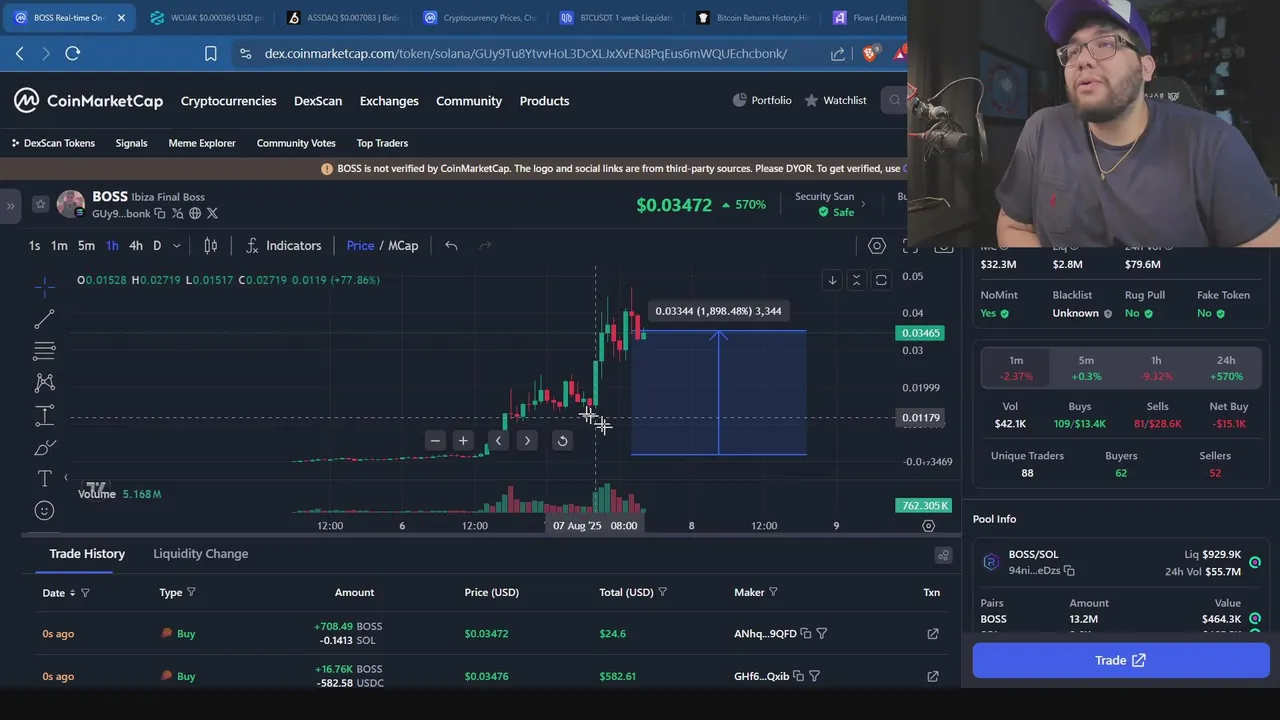Open the Watchlist link
Screen dimensions: 1280x720
coord(836,100)
